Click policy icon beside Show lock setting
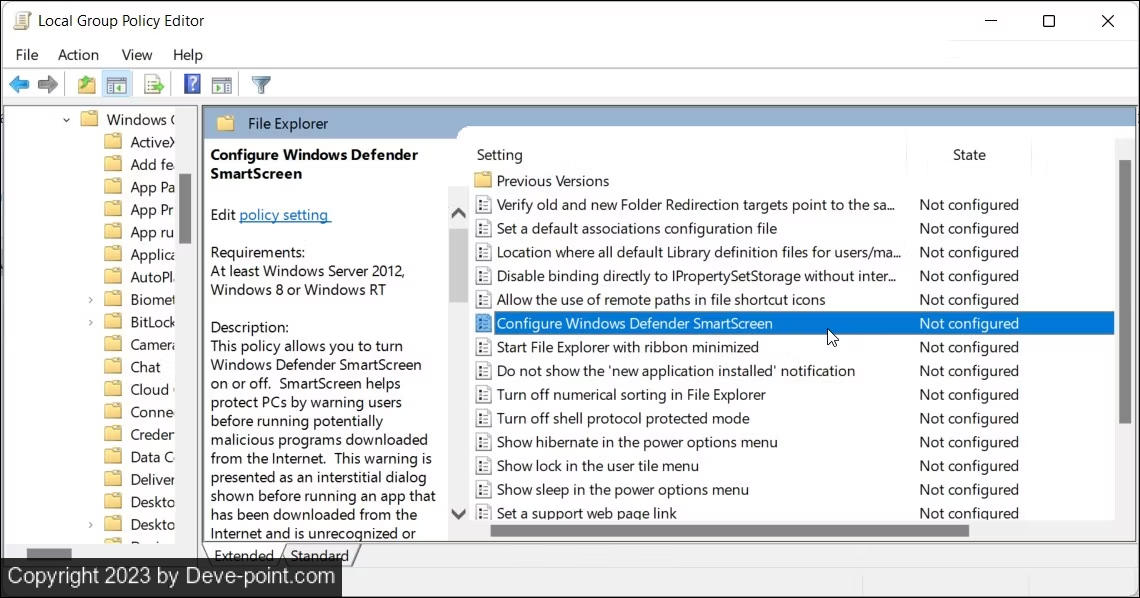 tap(483, 466)
